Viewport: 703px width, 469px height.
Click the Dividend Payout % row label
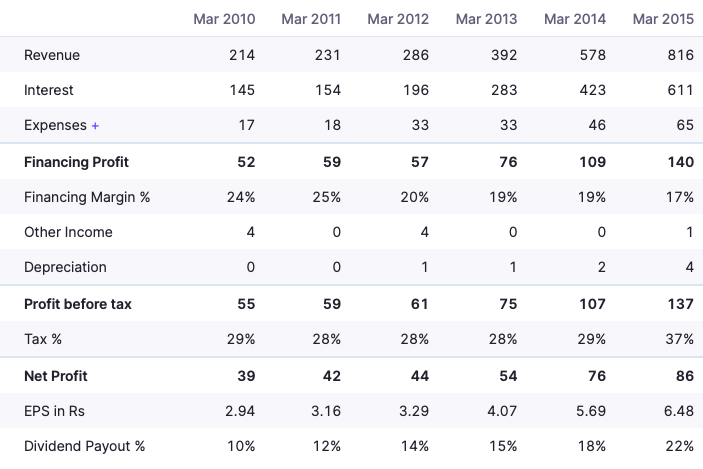click(x=84, y=446)
